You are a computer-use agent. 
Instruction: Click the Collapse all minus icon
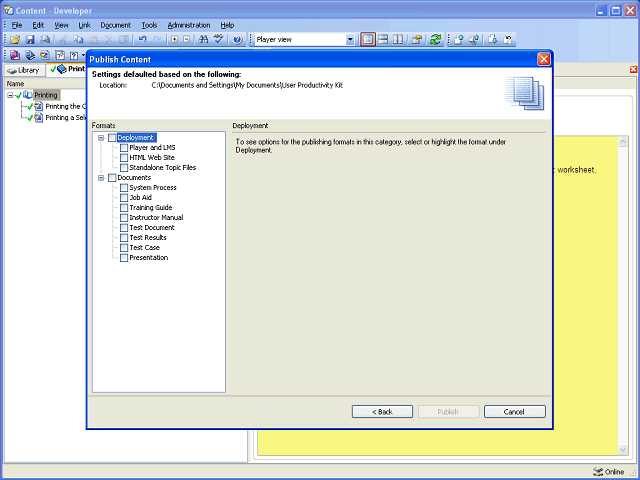pyautogui.click(x=187, y=40)
